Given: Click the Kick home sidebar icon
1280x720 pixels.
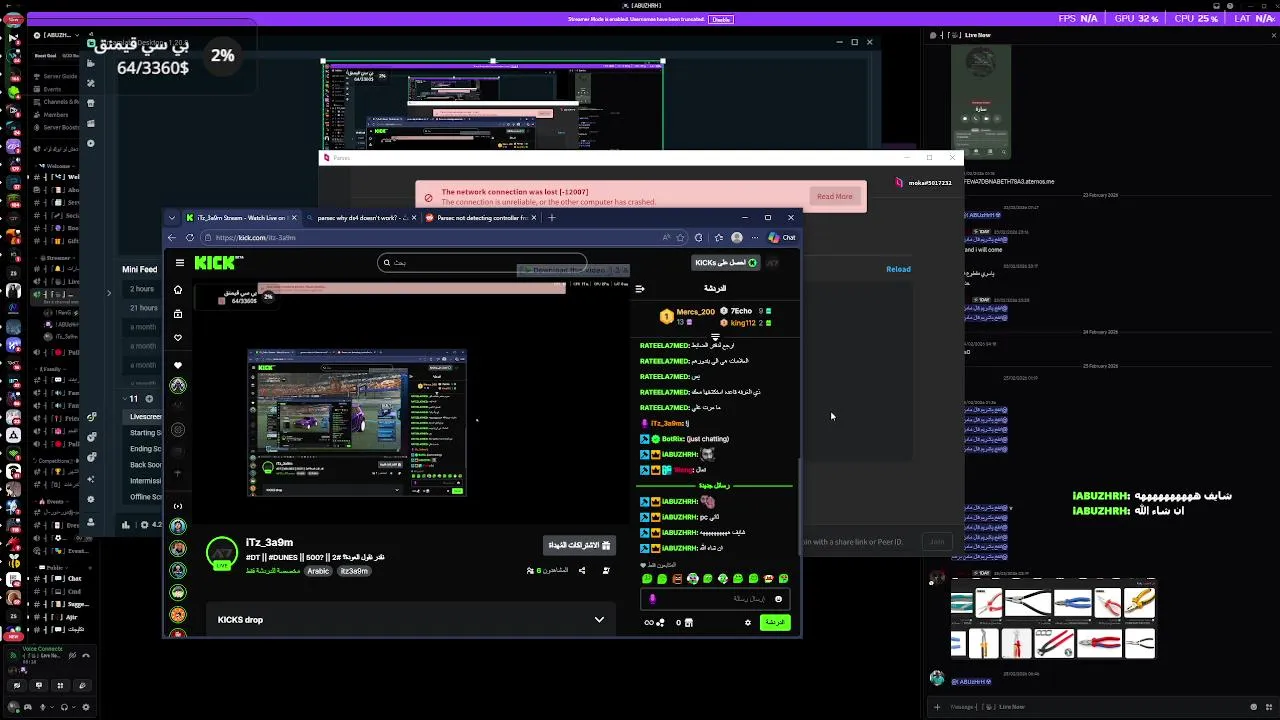Looking at the screenshot, I should point(178,290).
